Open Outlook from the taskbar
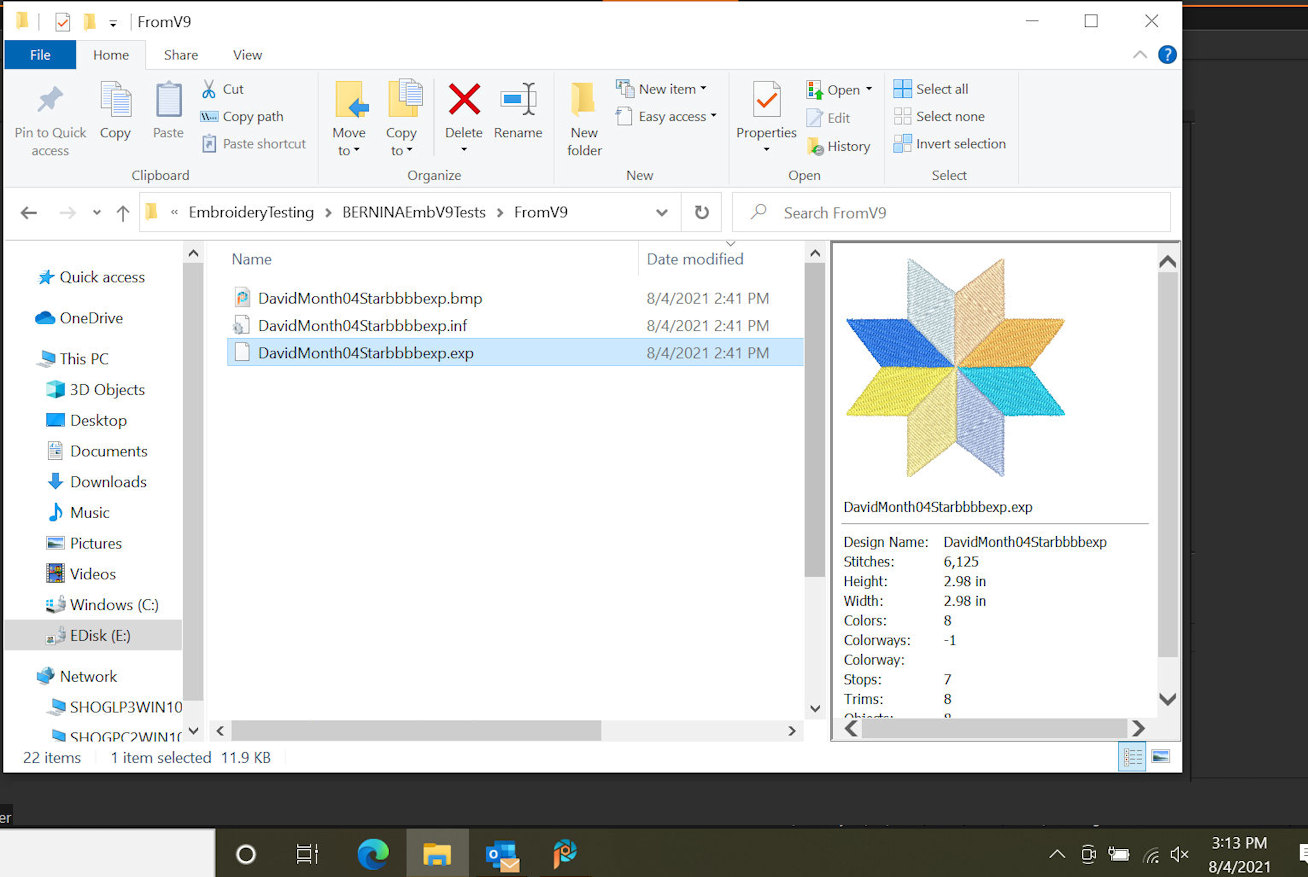This screenshot has height=877, width=1308. (502, 854)
